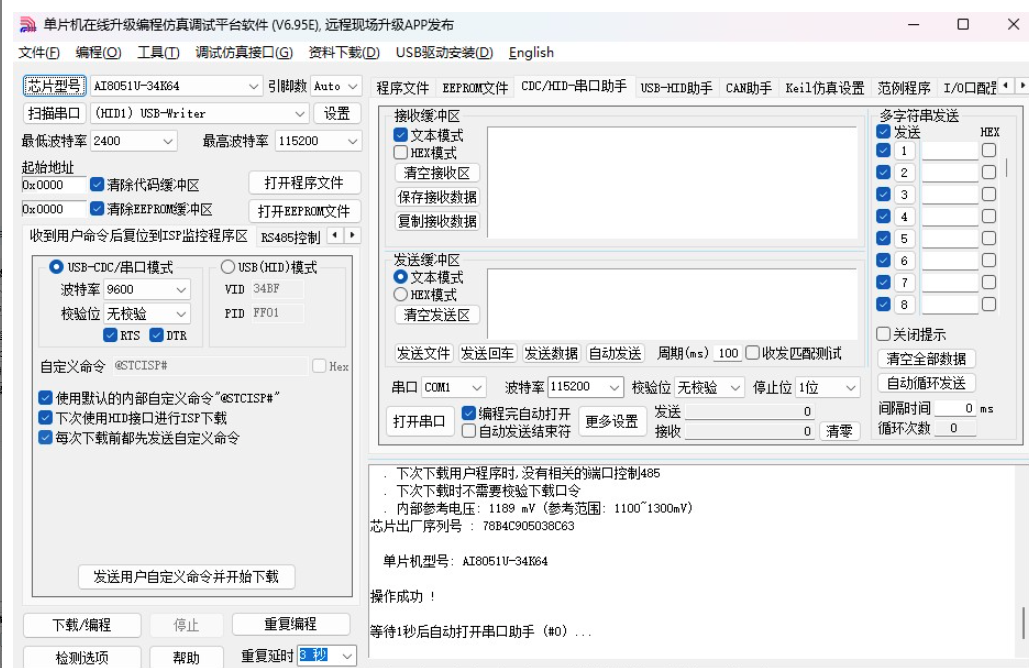Expand serial helper 波特率 115200 dropdown
This screenshot has height=668, width=1029.
[614, 388]
